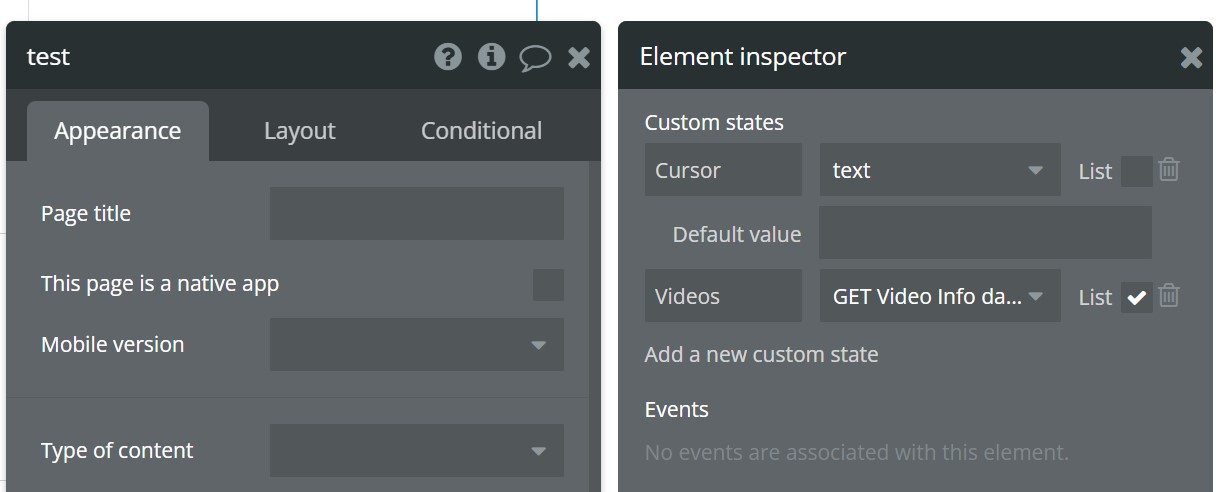Open the Cursor type dropdown showing text

point(940,170)
